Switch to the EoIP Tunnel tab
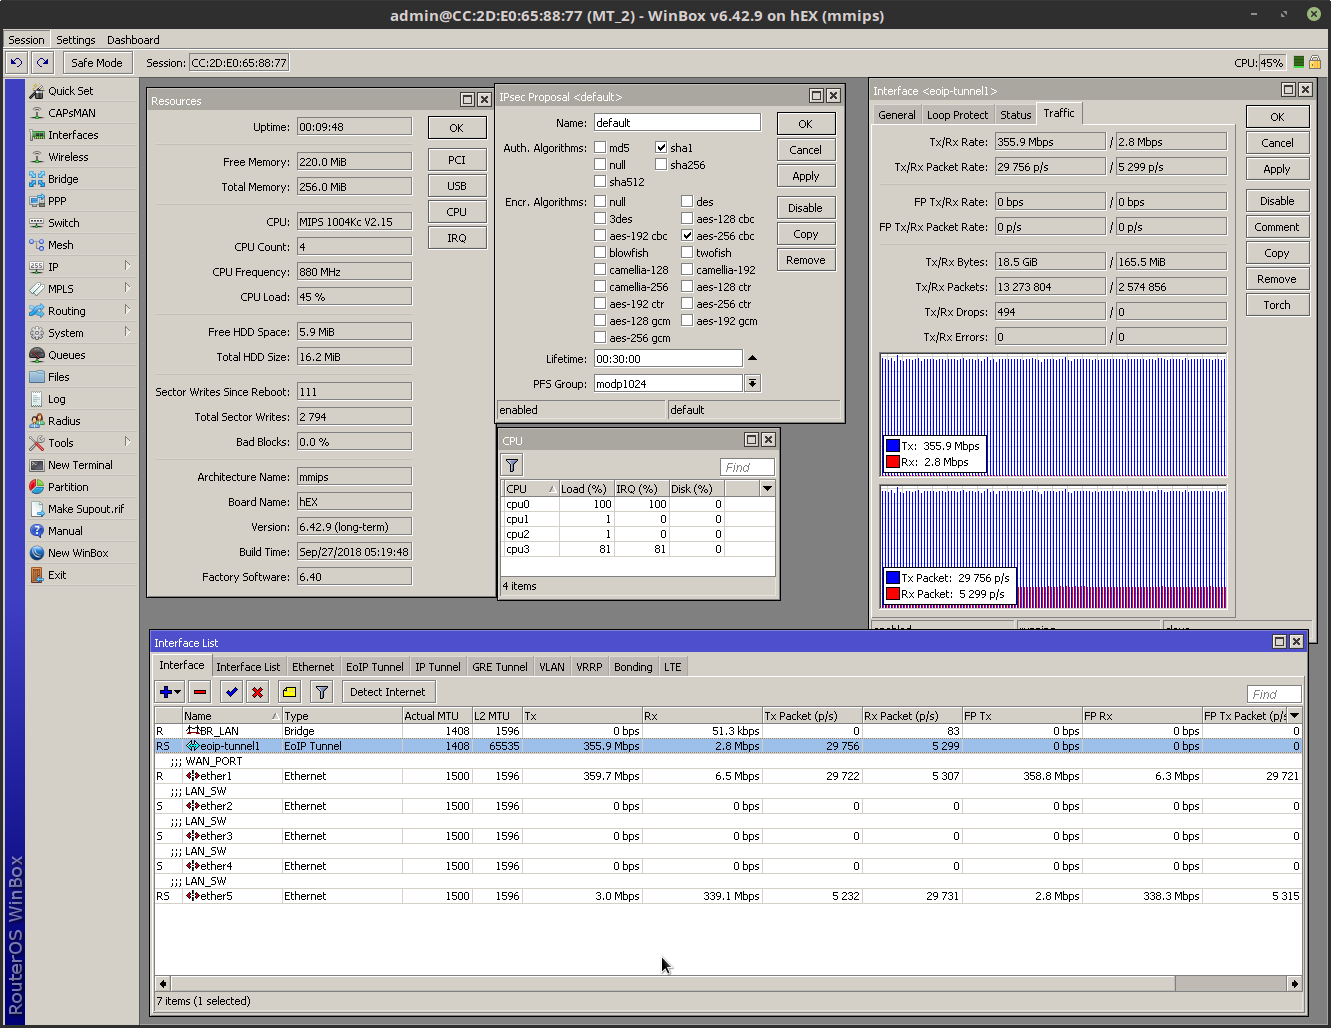1331x1028 pixels. point(374,667)
